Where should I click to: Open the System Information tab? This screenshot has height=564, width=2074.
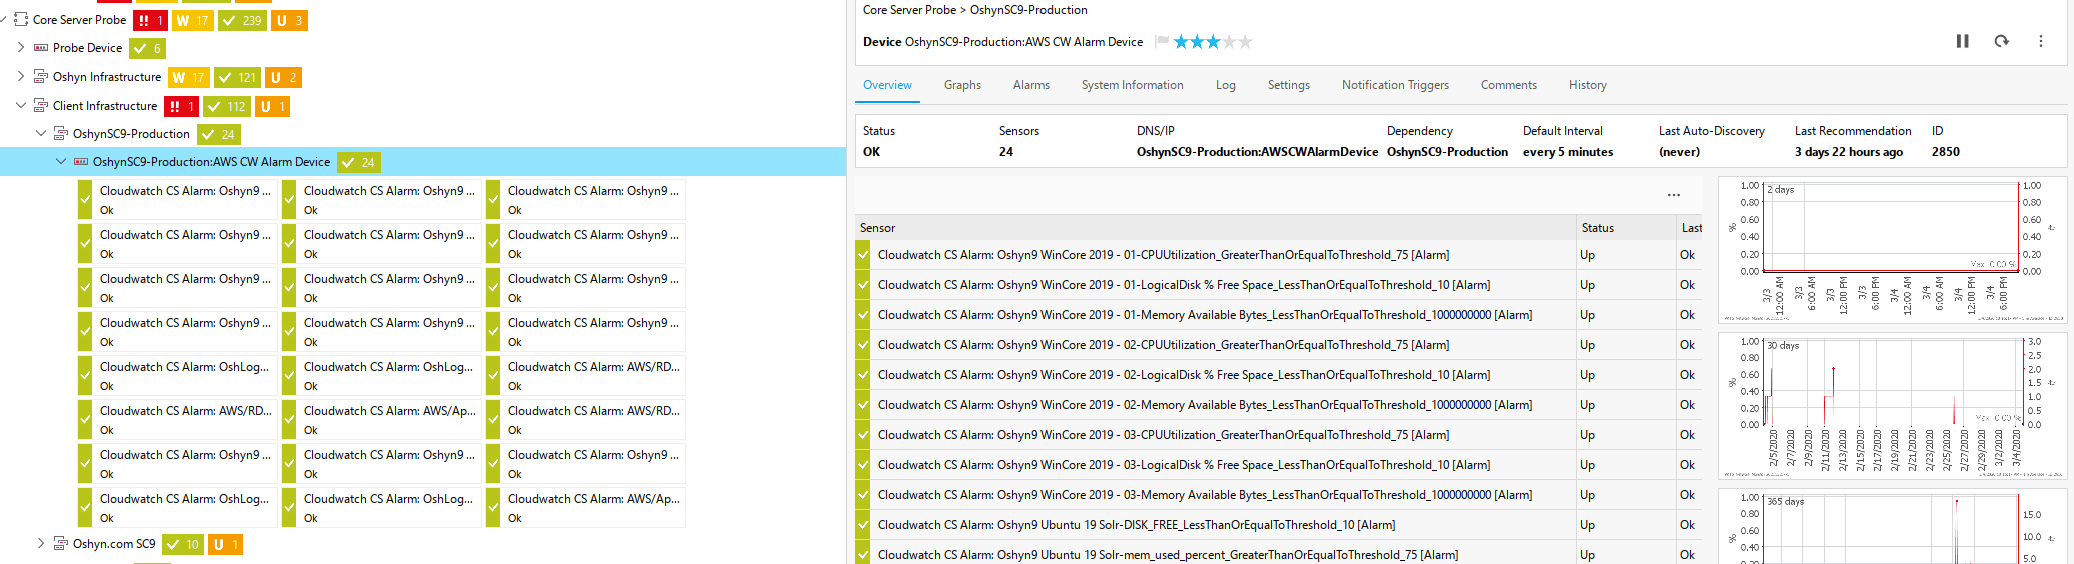coord(1132,85)
